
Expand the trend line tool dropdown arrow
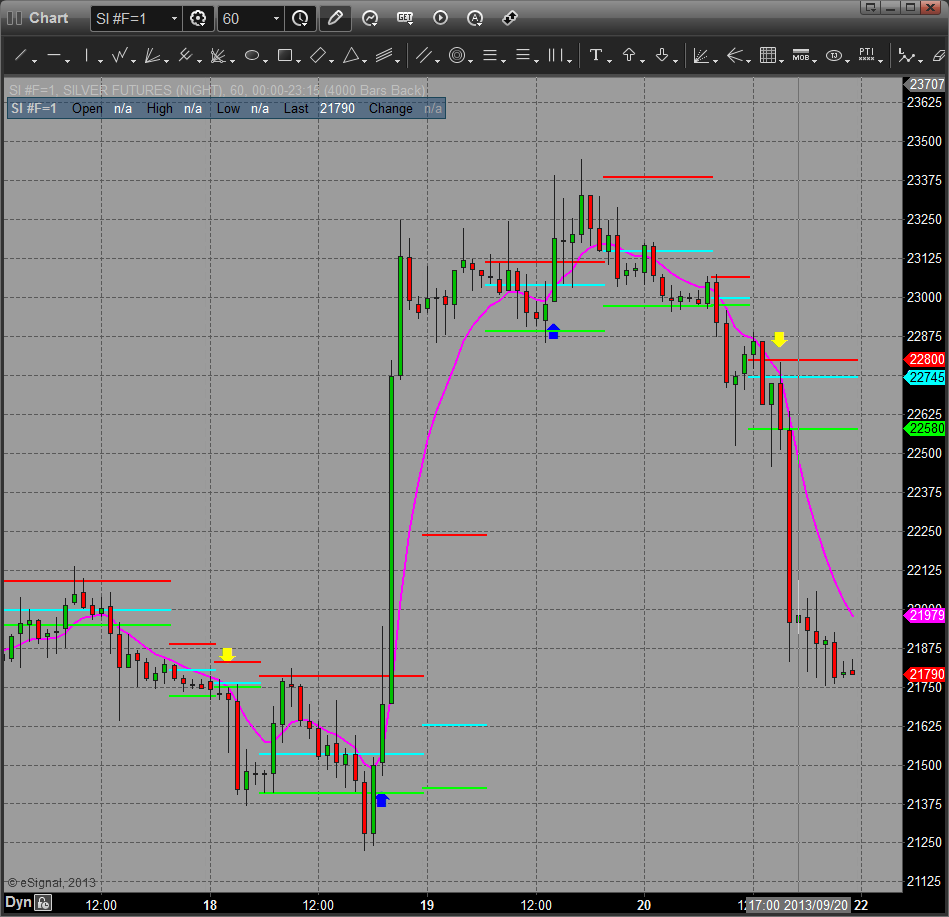click(x=34, y=61)
